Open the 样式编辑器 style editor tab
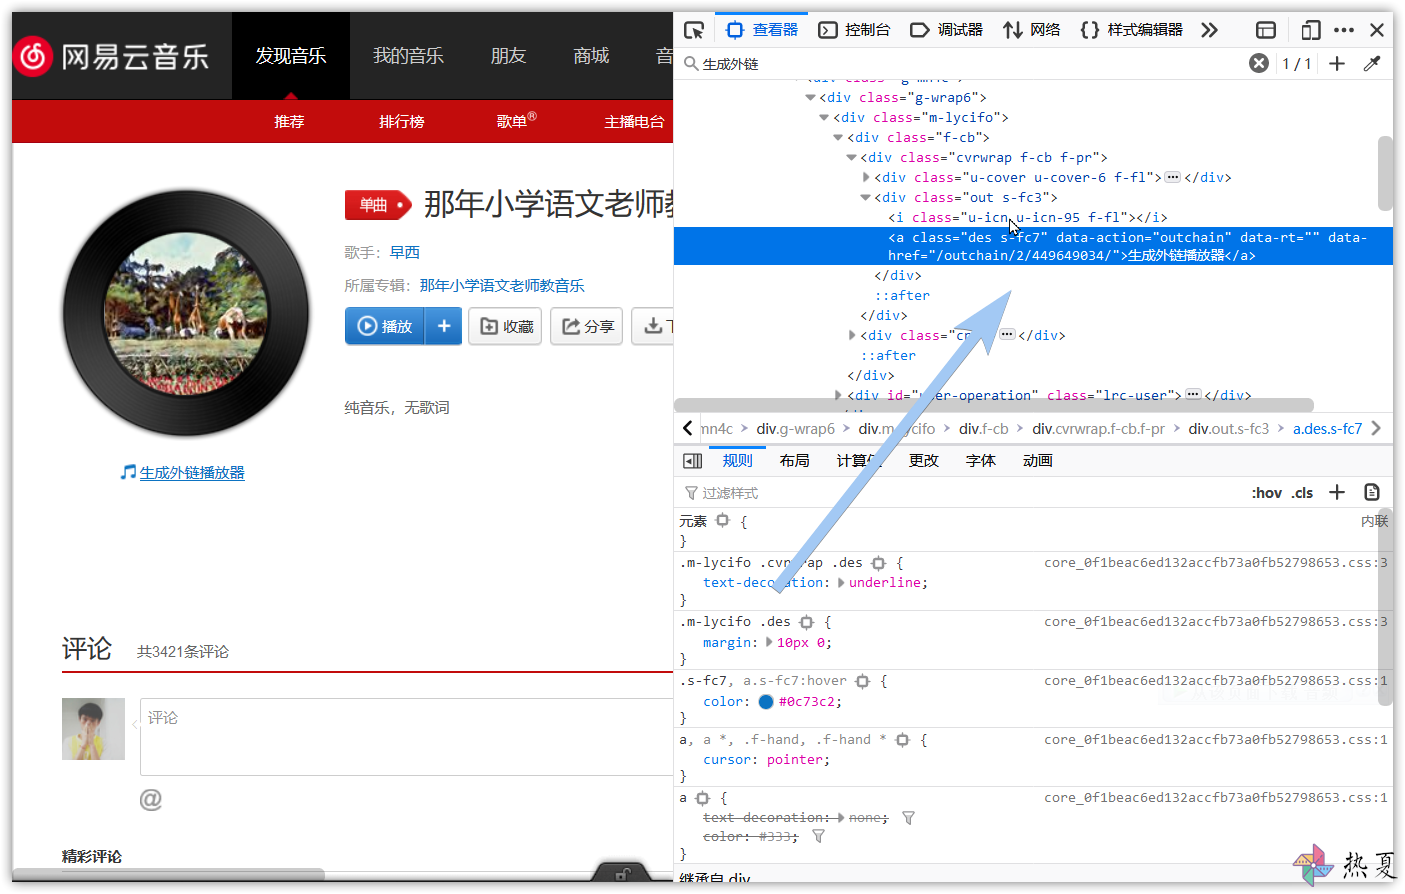This screenshot has width=1405, height=894. point(1132,30)
